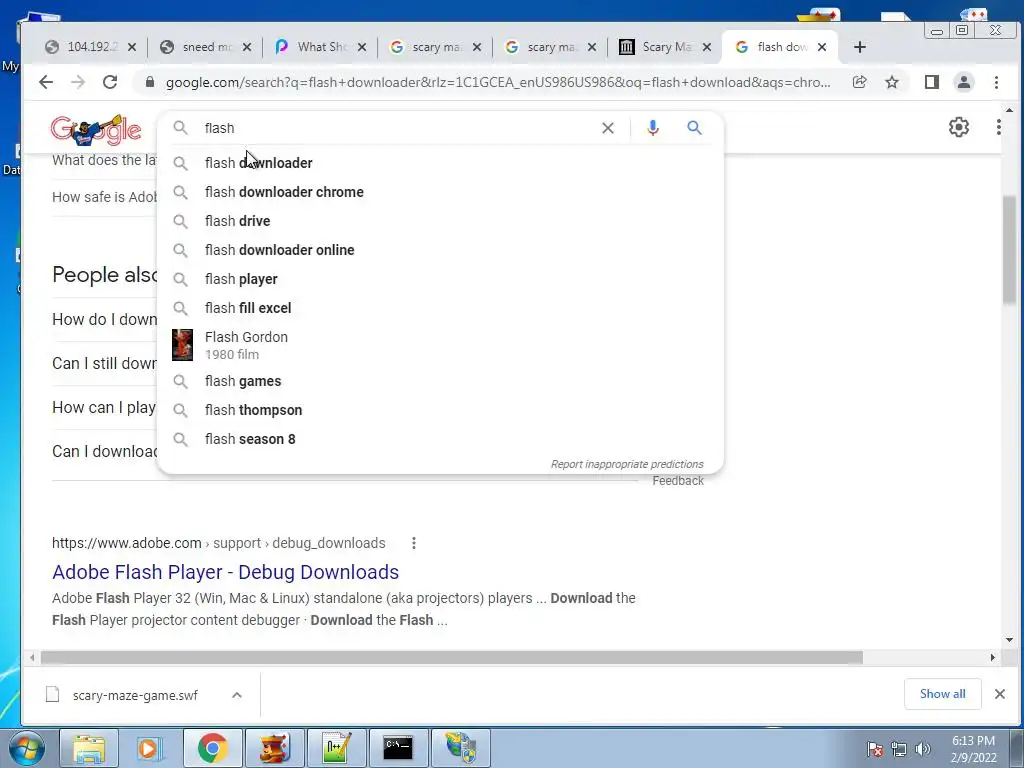The height and width of the screenshot is (768, 1024).
Task: Clear the search box text
Action: point(607,128)
